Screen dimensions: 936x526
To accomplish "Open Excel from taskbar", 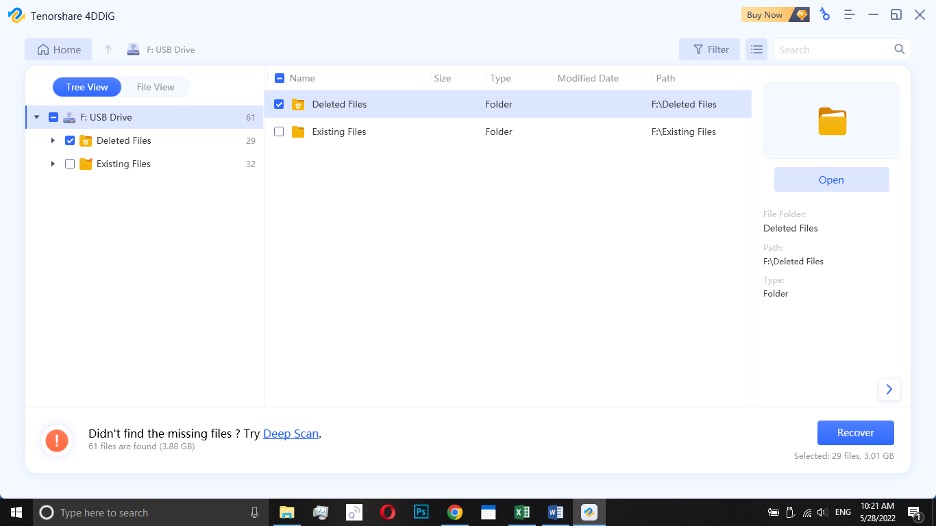I will pos(522,512).
